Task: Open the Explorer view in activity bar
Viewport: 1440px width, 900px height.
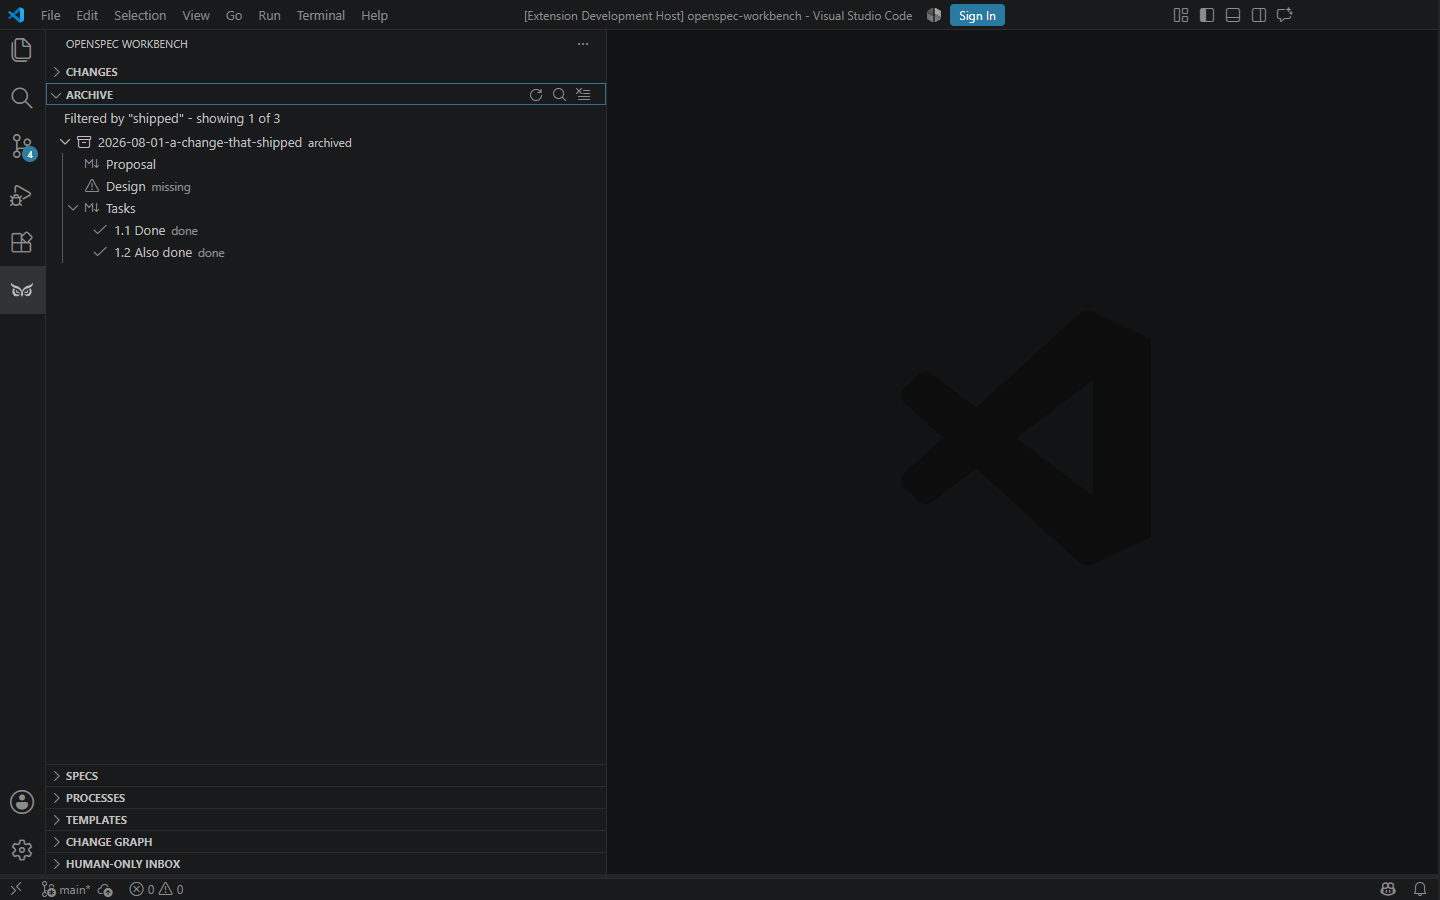Action: 22,50
